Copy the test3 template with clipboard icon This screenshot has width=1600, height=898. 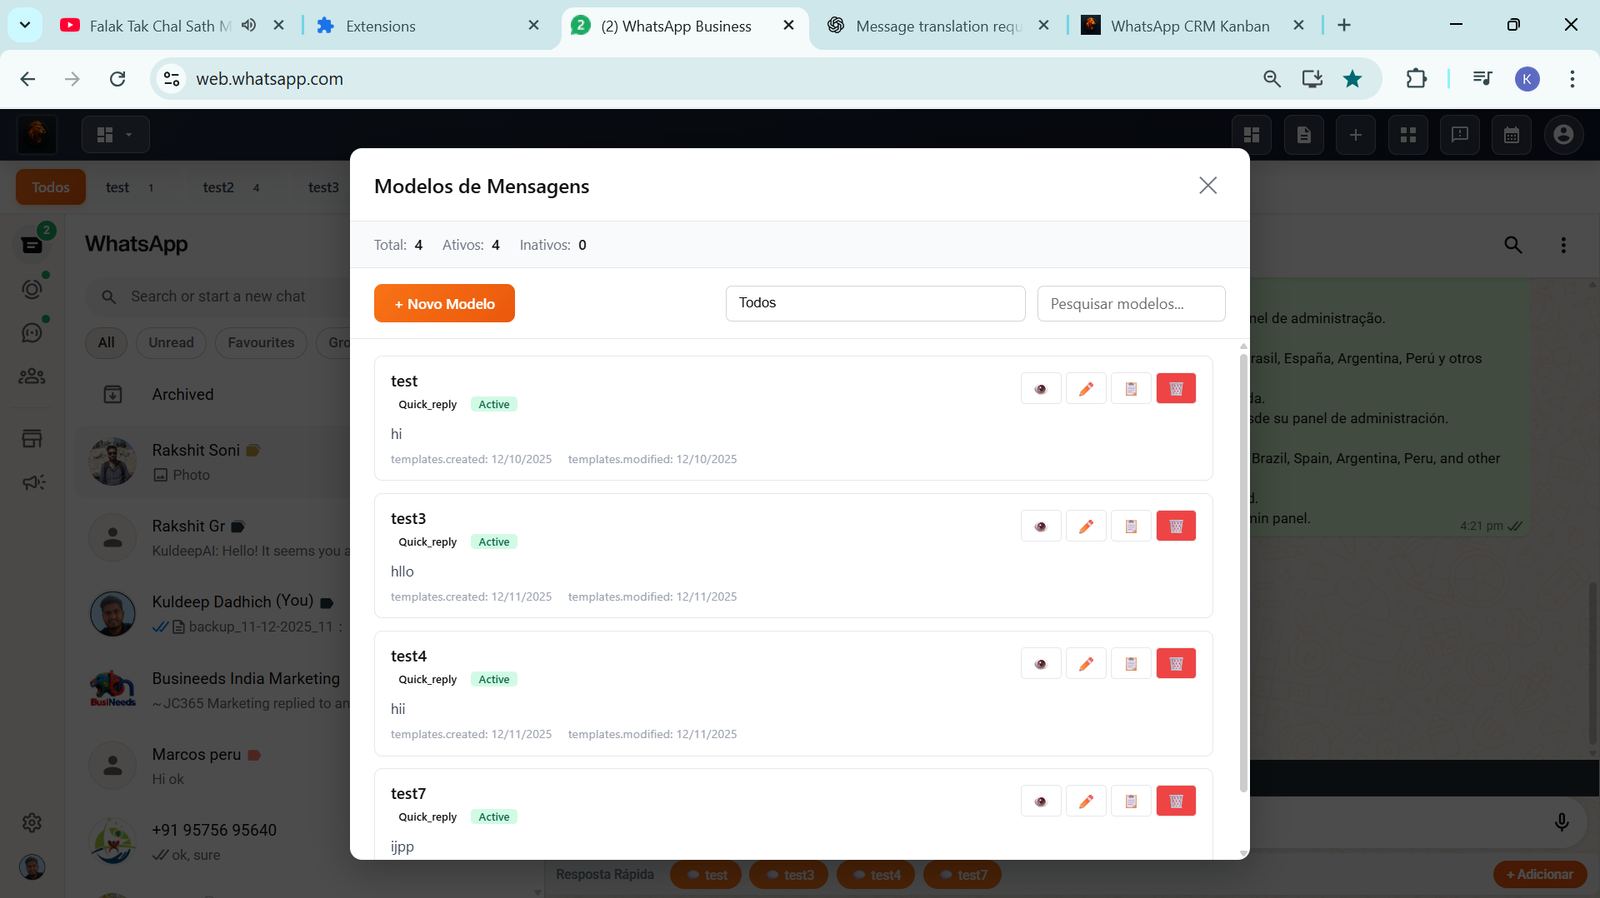point(1131,526)
